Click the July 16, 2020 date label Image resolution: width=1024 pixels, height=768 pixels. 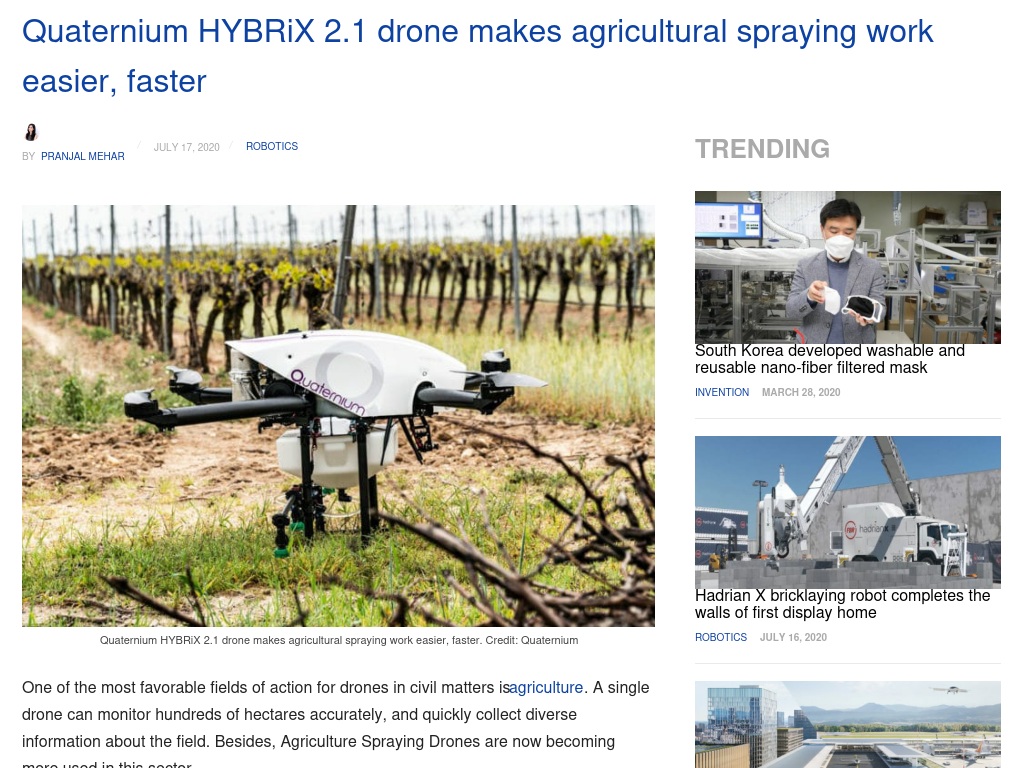point(793,637)
